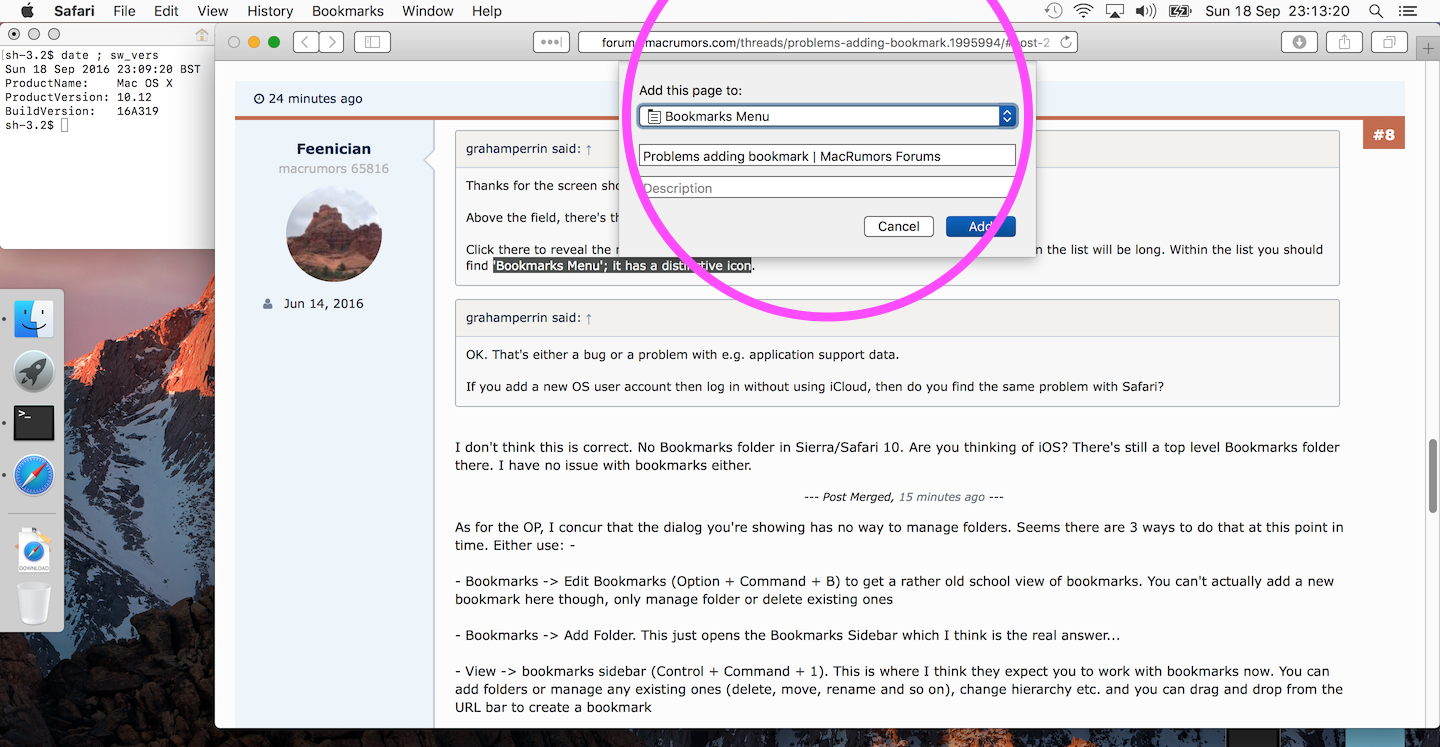Click the 'date ; sw_vers' command line in Terminal
Viewport: 1440px width, 747px height.
109,55
